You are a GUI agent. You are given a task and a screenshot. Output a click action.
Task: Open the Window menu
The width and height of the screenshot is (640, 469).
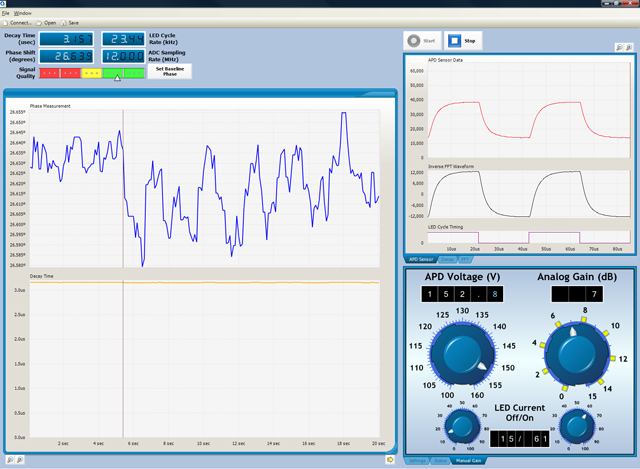coord(23,13)
